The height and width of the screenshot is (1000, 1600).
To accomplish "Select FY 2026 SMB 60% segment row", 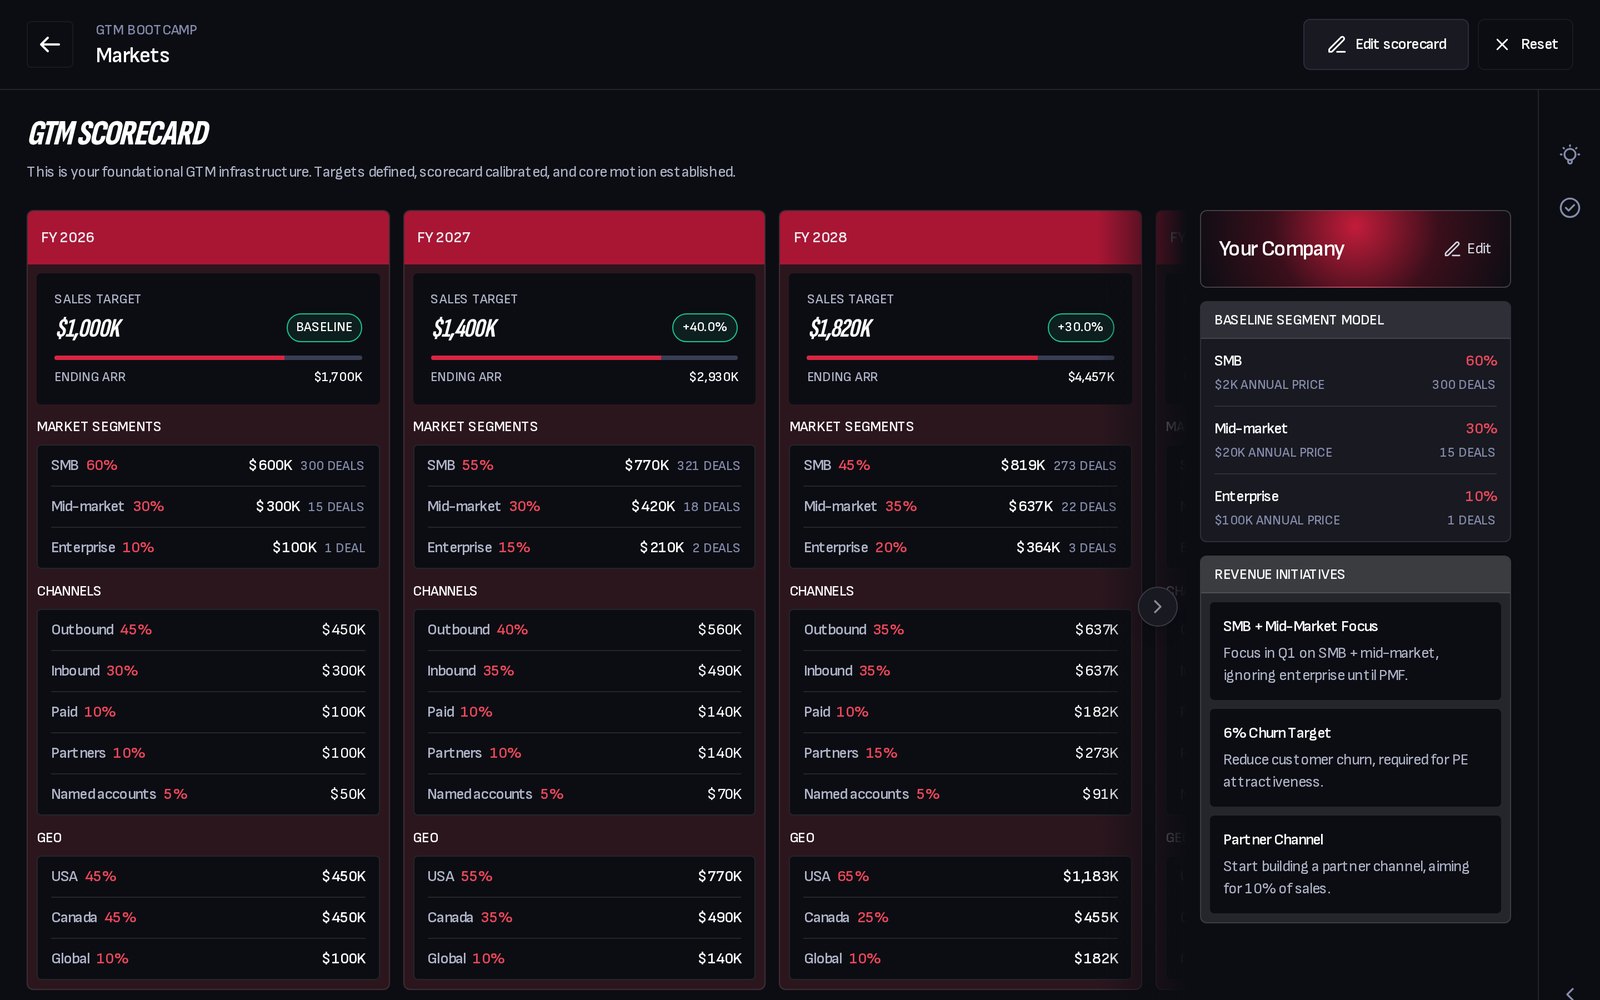I will [x=208, y=466].
